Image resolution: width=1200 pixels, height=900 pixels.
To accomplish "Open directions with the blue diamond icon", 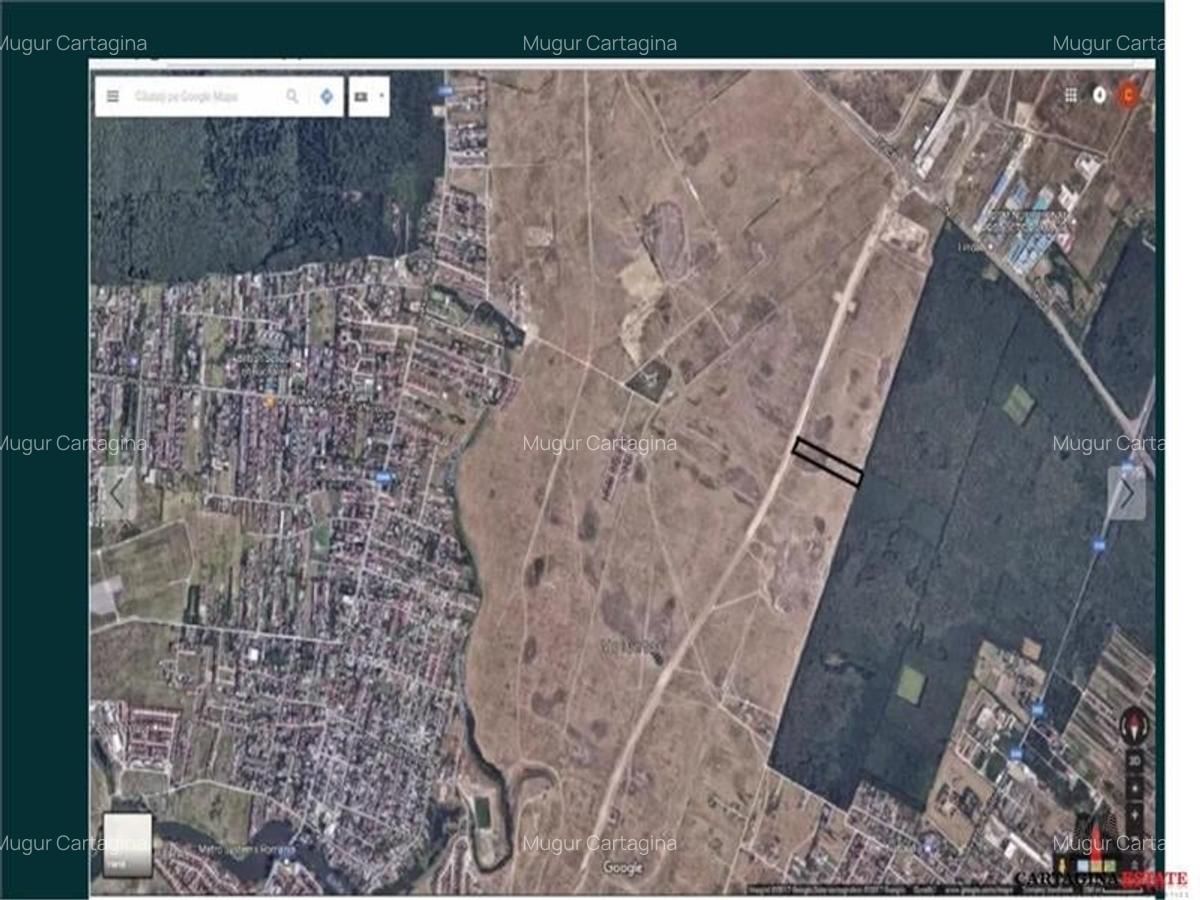I will [x=326, y=97].
